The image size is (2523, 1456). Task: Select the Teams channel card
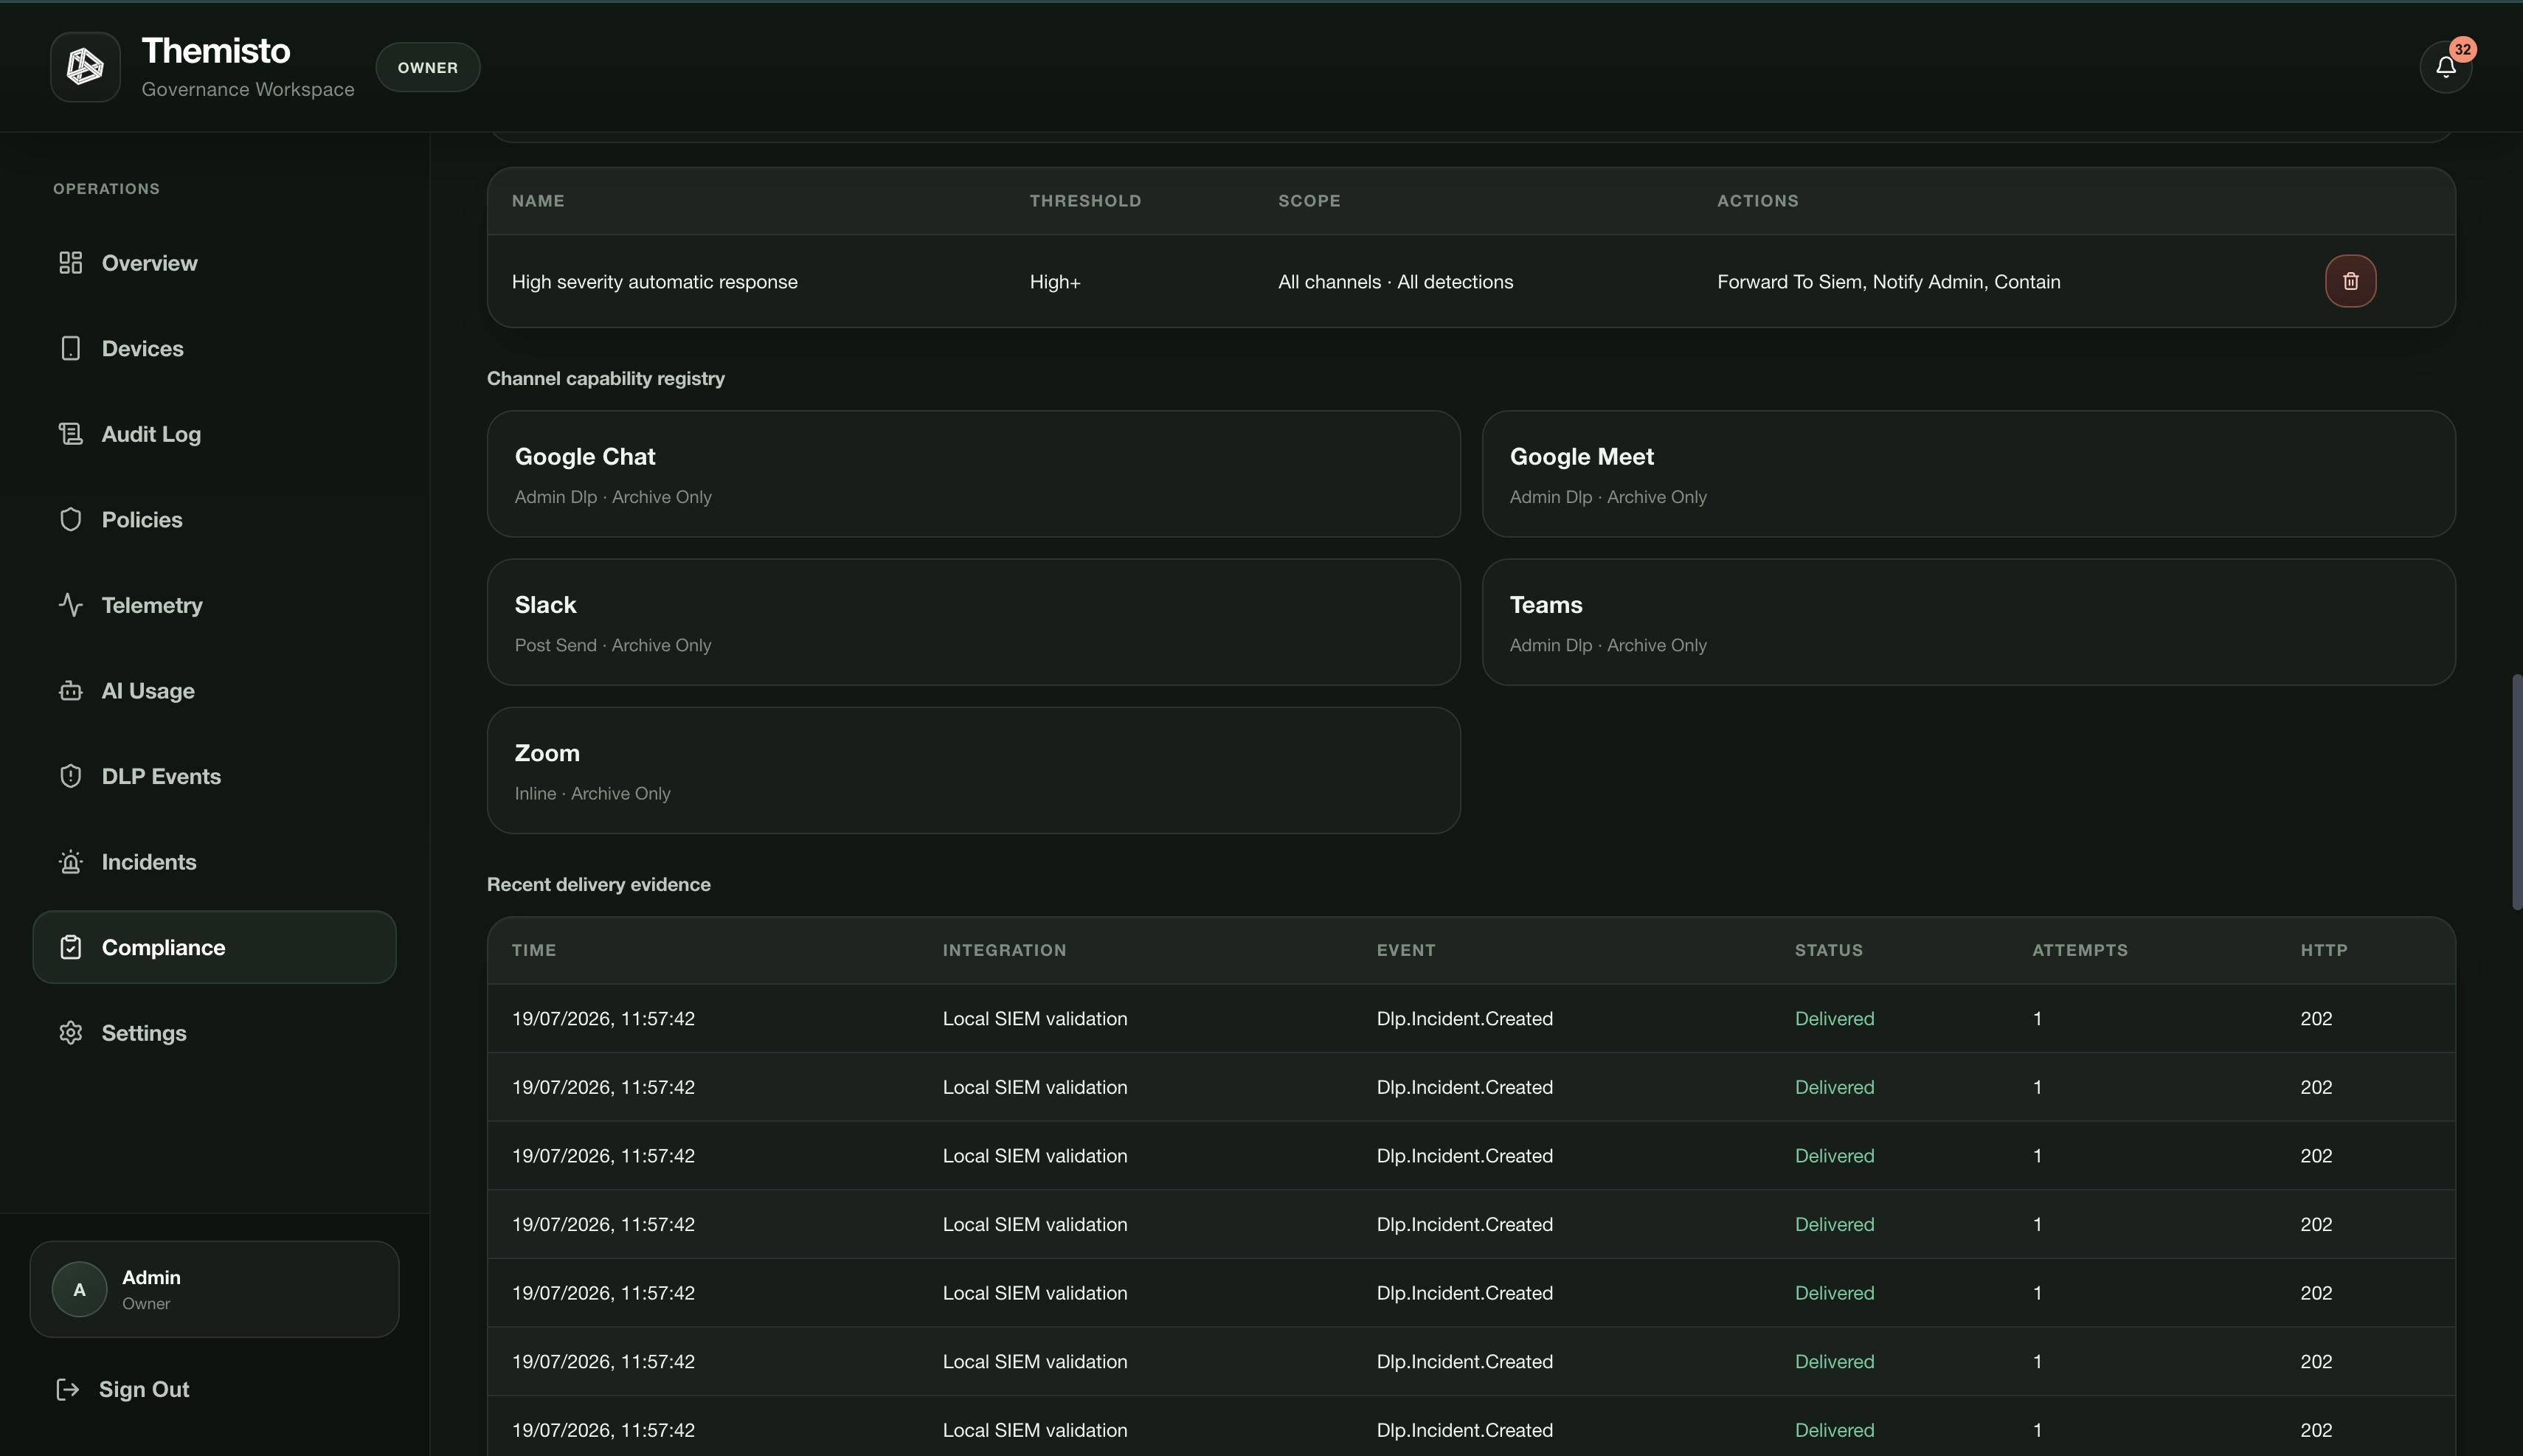click(1968, 622)
